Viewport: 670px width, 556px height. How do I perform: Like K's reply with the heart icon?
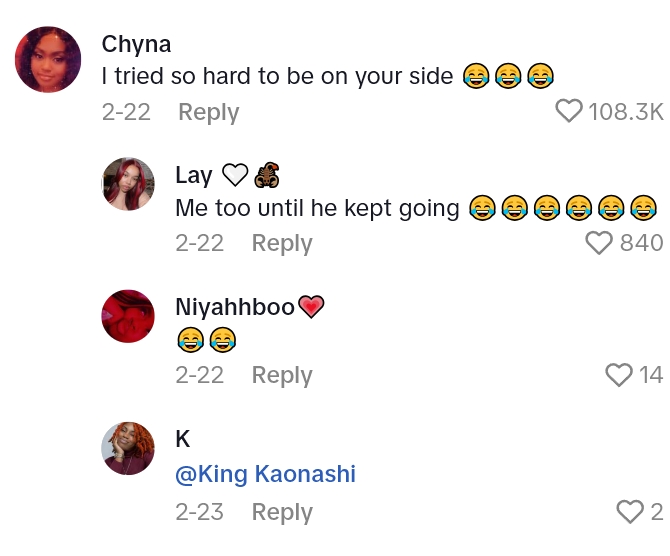[630, 512]
